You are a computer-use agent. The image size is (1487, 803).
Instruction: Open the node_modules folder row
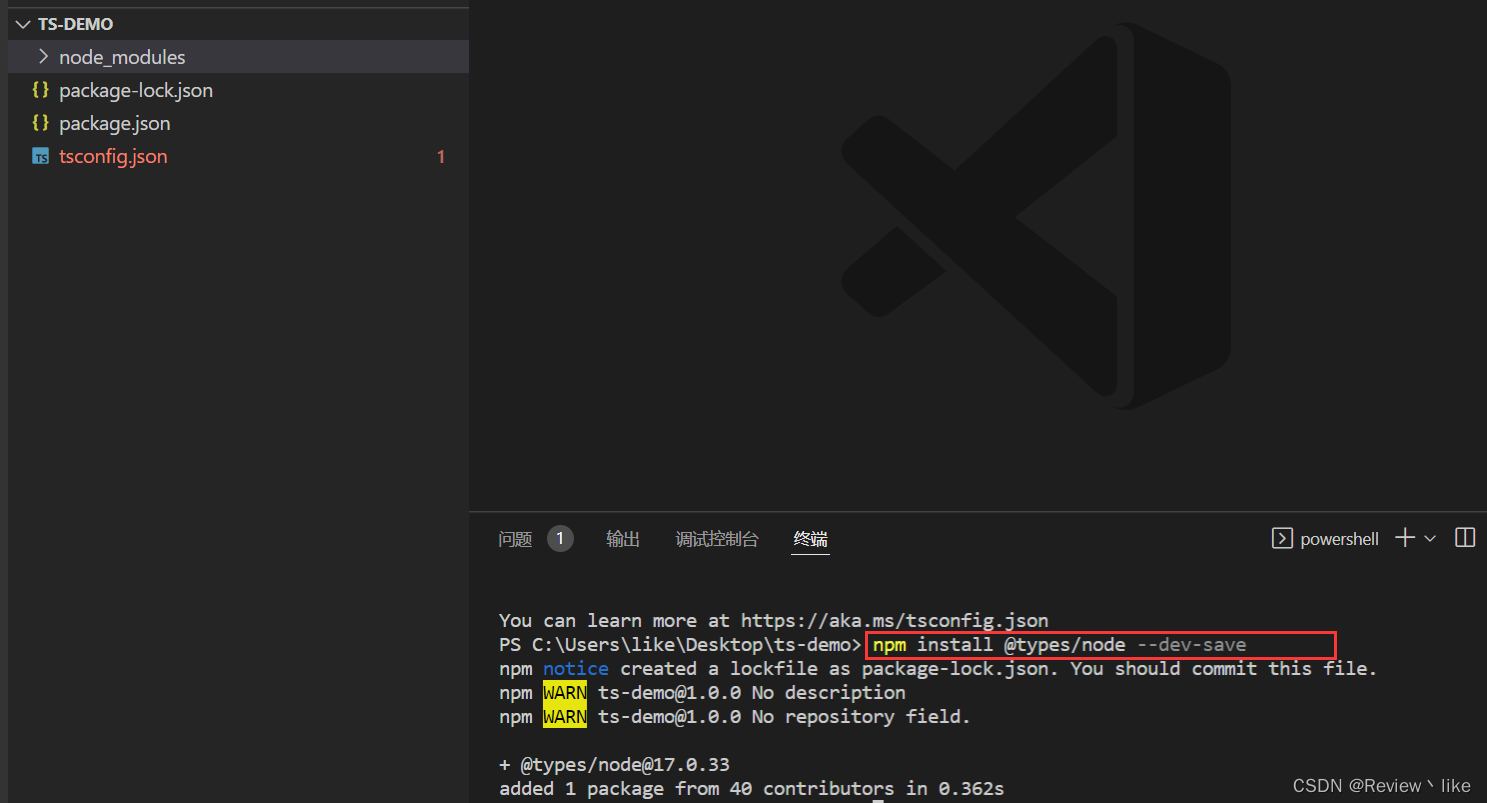[x=238, y=57]
